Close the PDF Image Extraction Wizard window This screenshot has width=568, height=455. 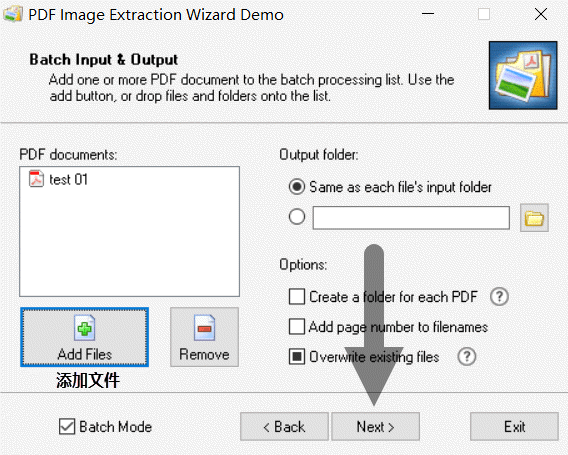point(541,14)
